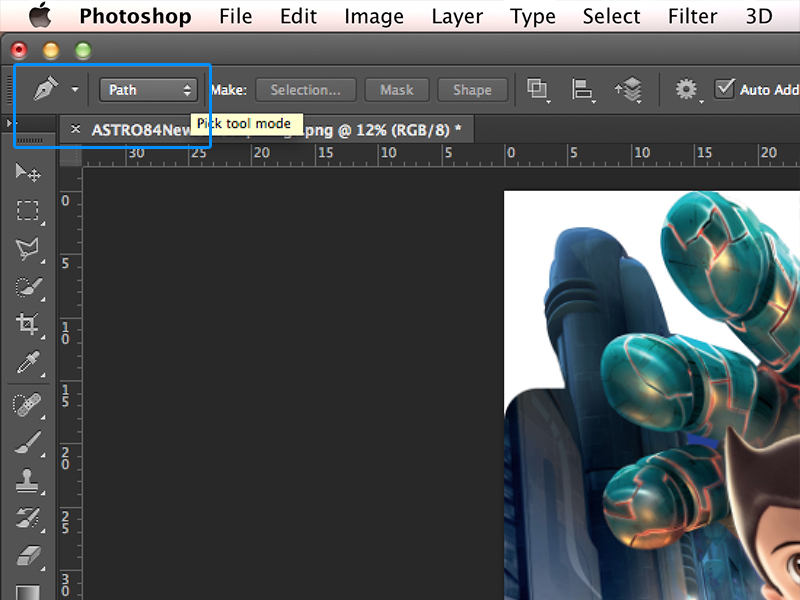Viewport: 800px width, 600px height.
Task: Select the Spot Healing Brush tool
Action: click(27, 405)
